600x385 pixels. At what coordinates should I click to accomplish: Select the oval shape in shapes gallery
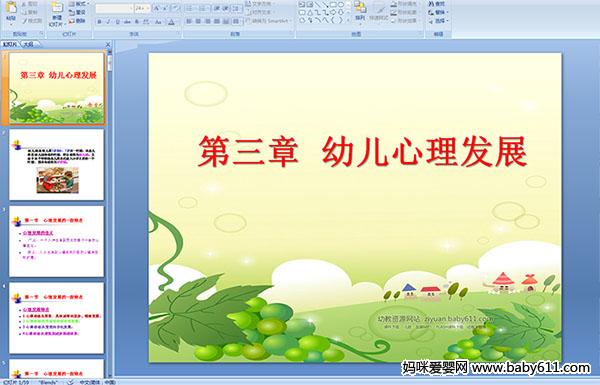(340, 5)
